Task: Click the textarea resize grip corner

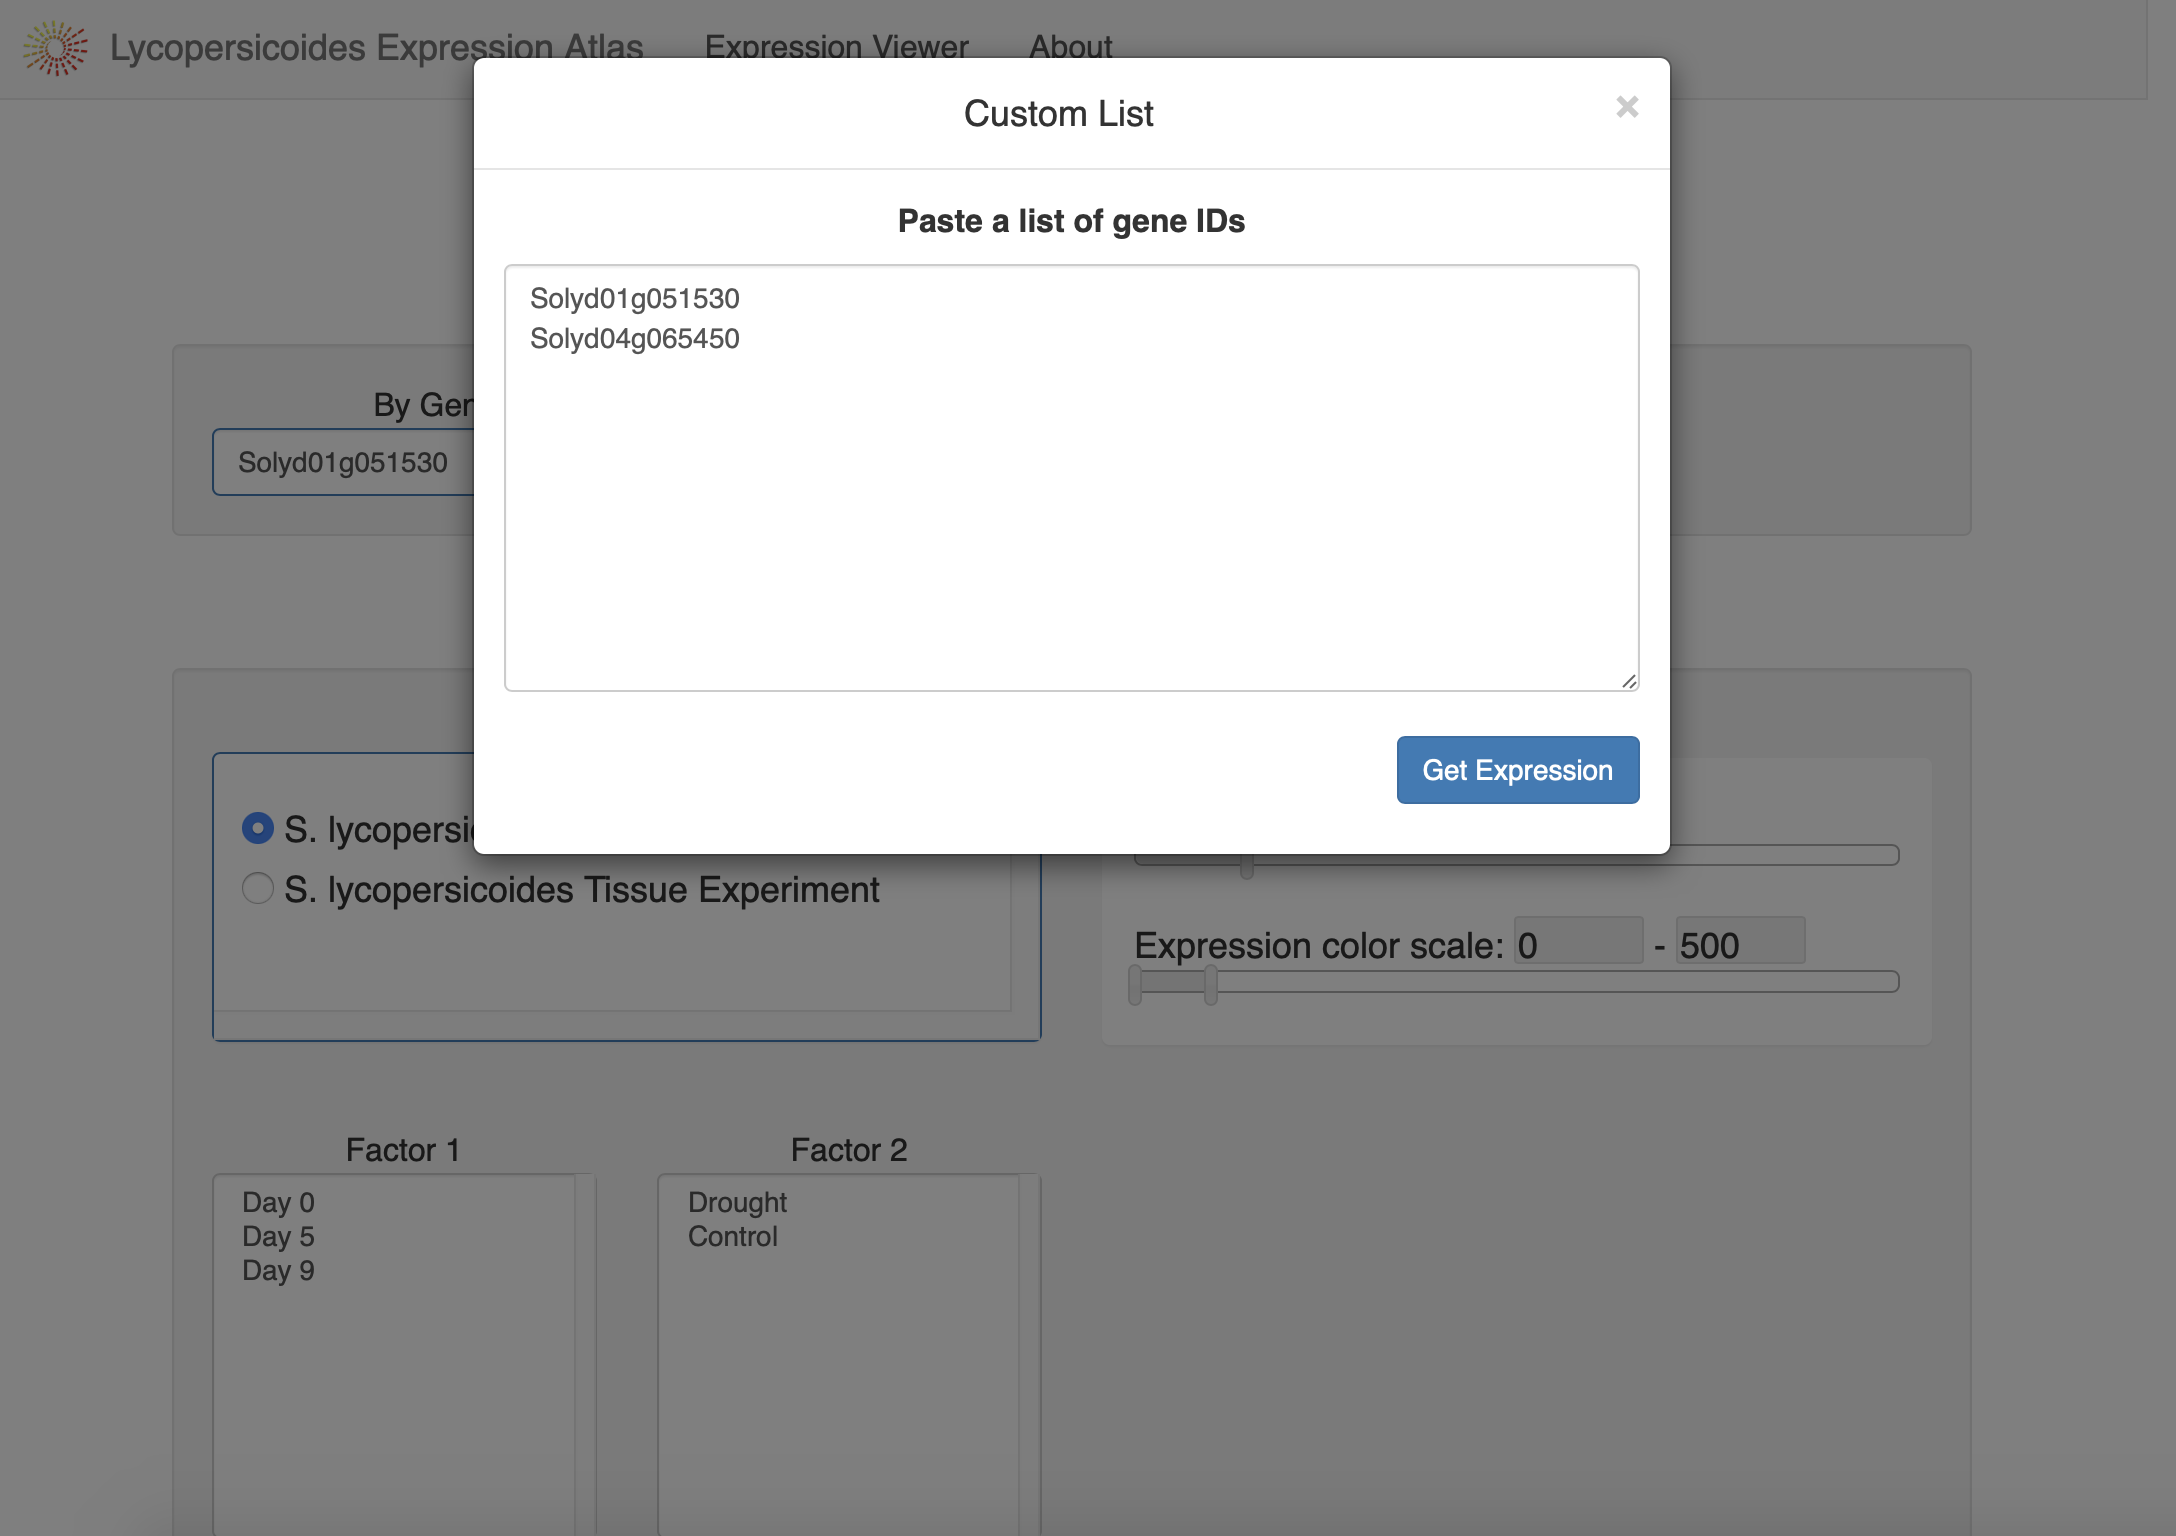Action: [1629, 681]
